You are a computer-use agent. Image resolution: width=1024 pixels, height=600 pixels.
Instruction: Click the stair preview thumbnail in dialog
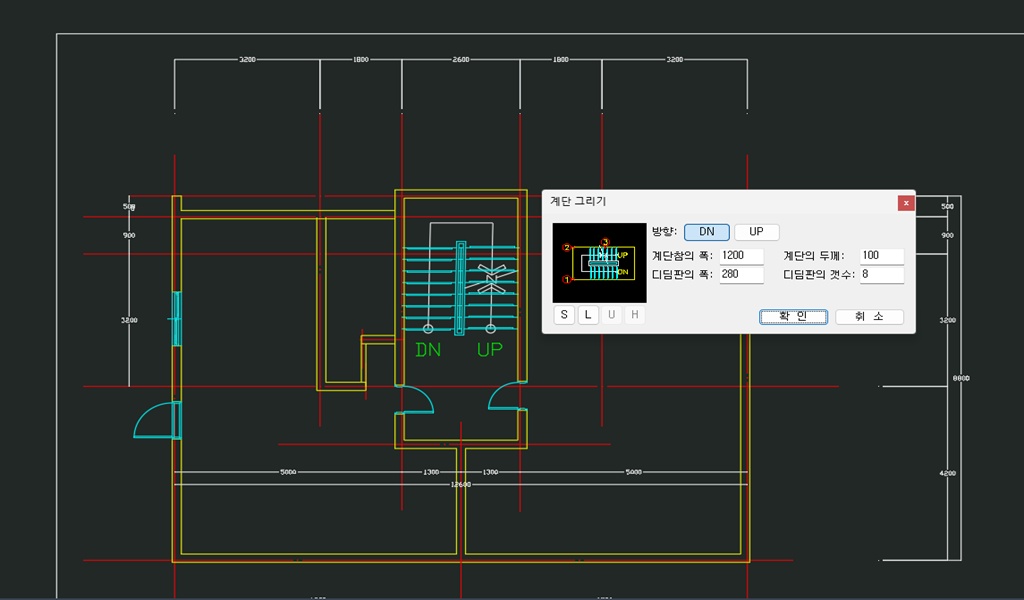pos(600,262)
